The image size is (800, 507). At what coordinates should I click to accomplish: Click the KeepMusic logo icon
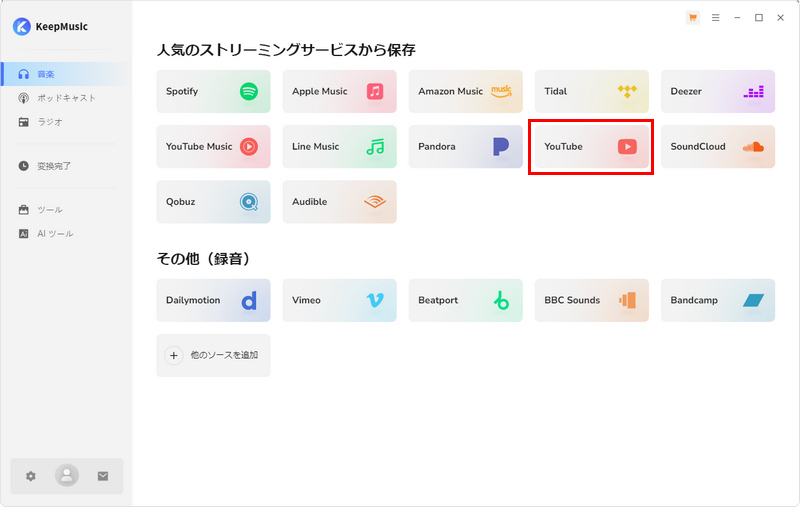(x=21, y=27)
